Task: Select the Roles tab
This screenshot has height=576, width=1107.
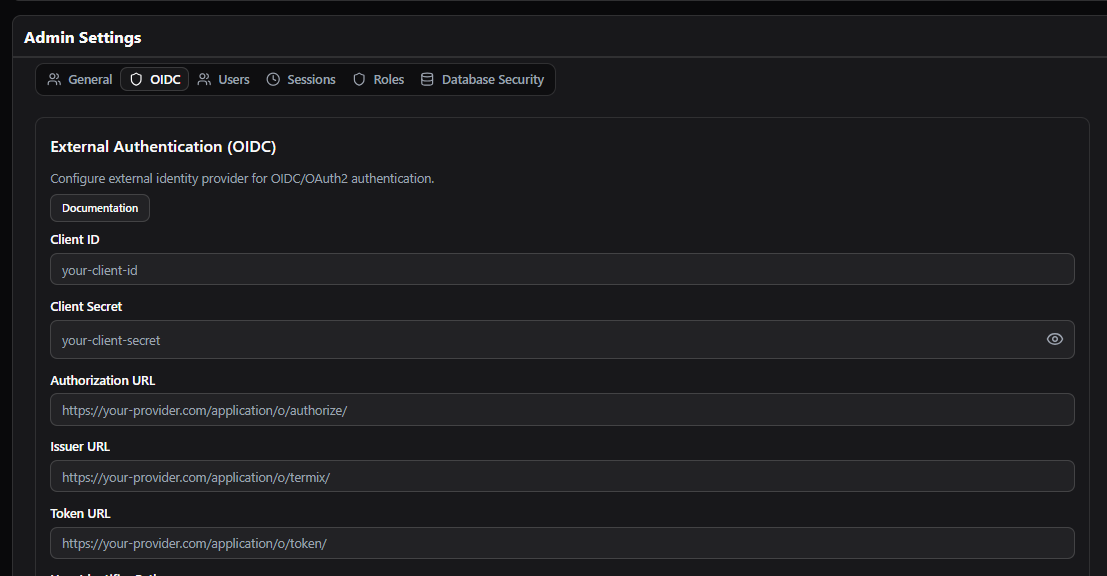Action: pyautogui.click(x=389, y=79)
